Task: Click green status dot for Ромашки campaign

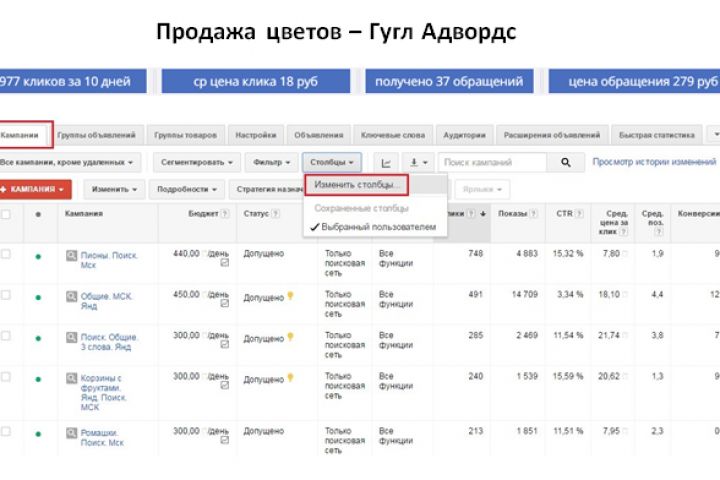Action: coord(39,434)
